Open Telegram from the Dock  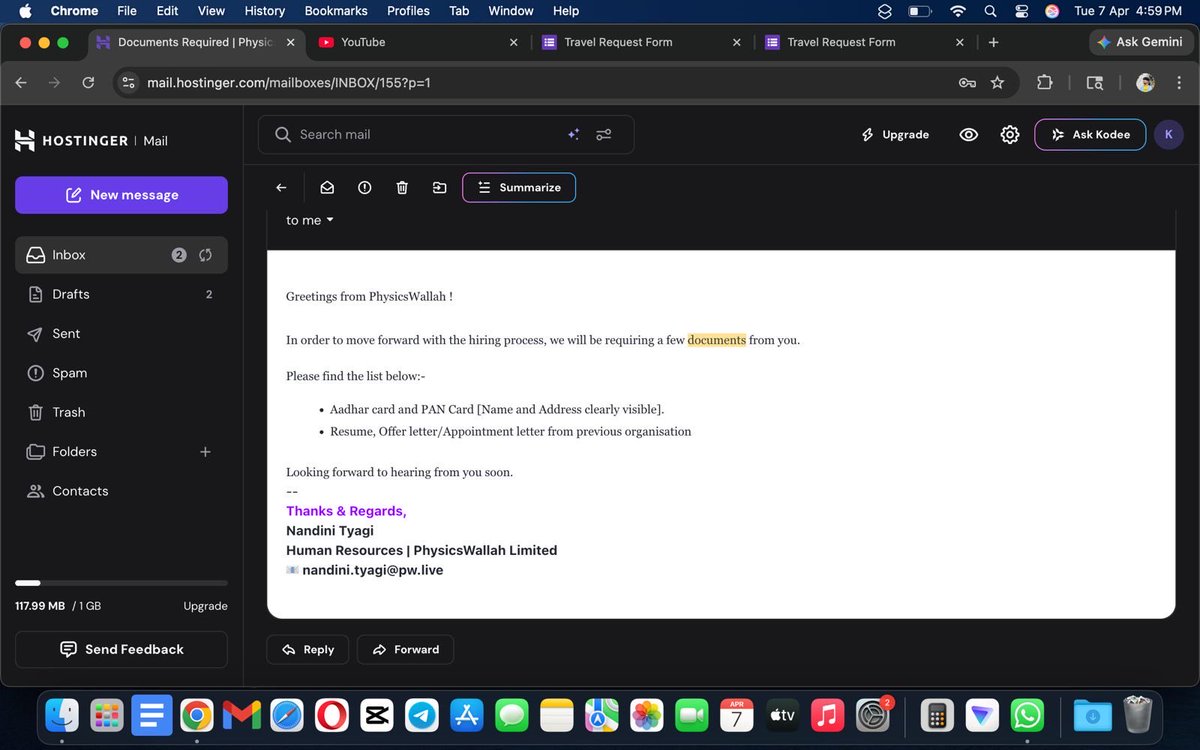pos(422,715)
